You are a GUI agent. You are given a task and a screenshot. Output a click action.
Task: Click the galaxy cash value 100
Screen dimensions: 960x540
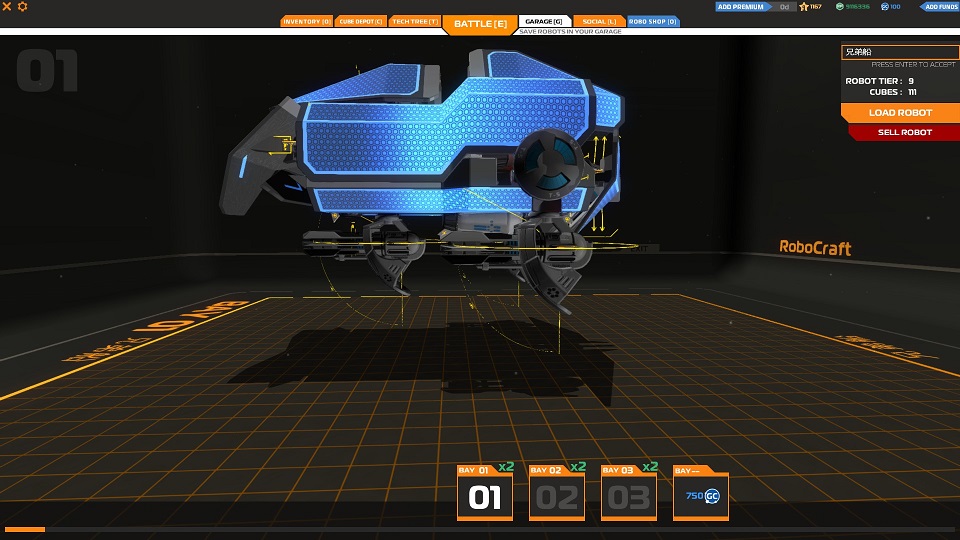click(x=895, y=7)
